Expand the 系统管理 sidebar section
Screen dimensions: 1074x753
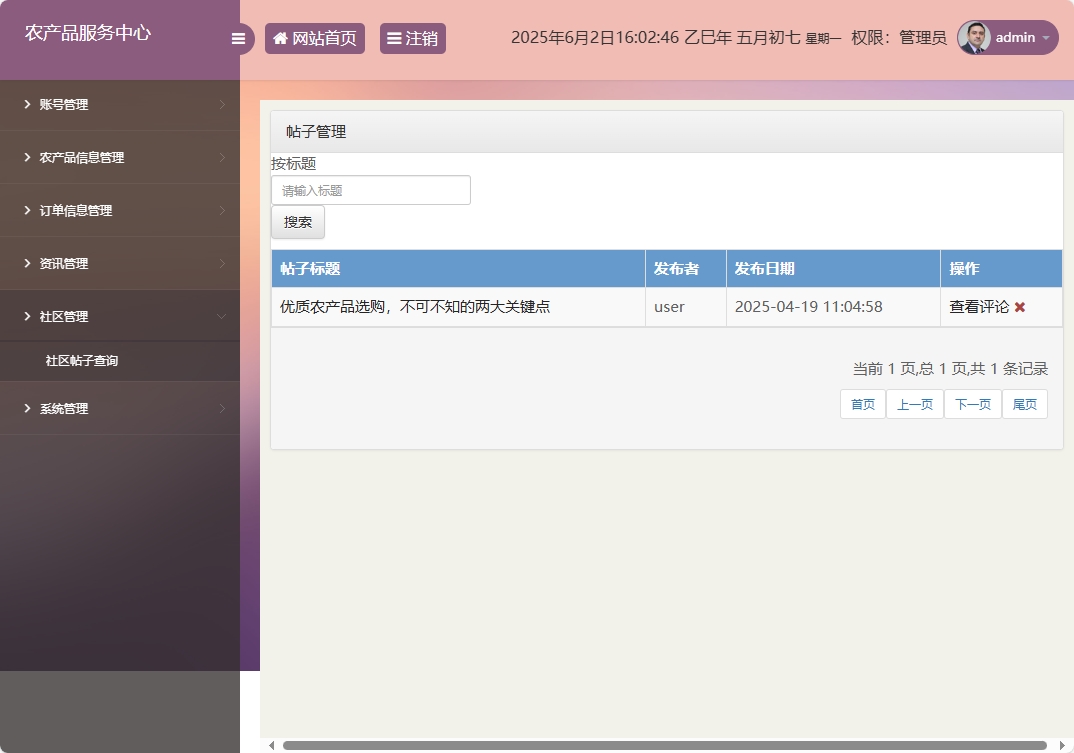click(x=120, y=408)
